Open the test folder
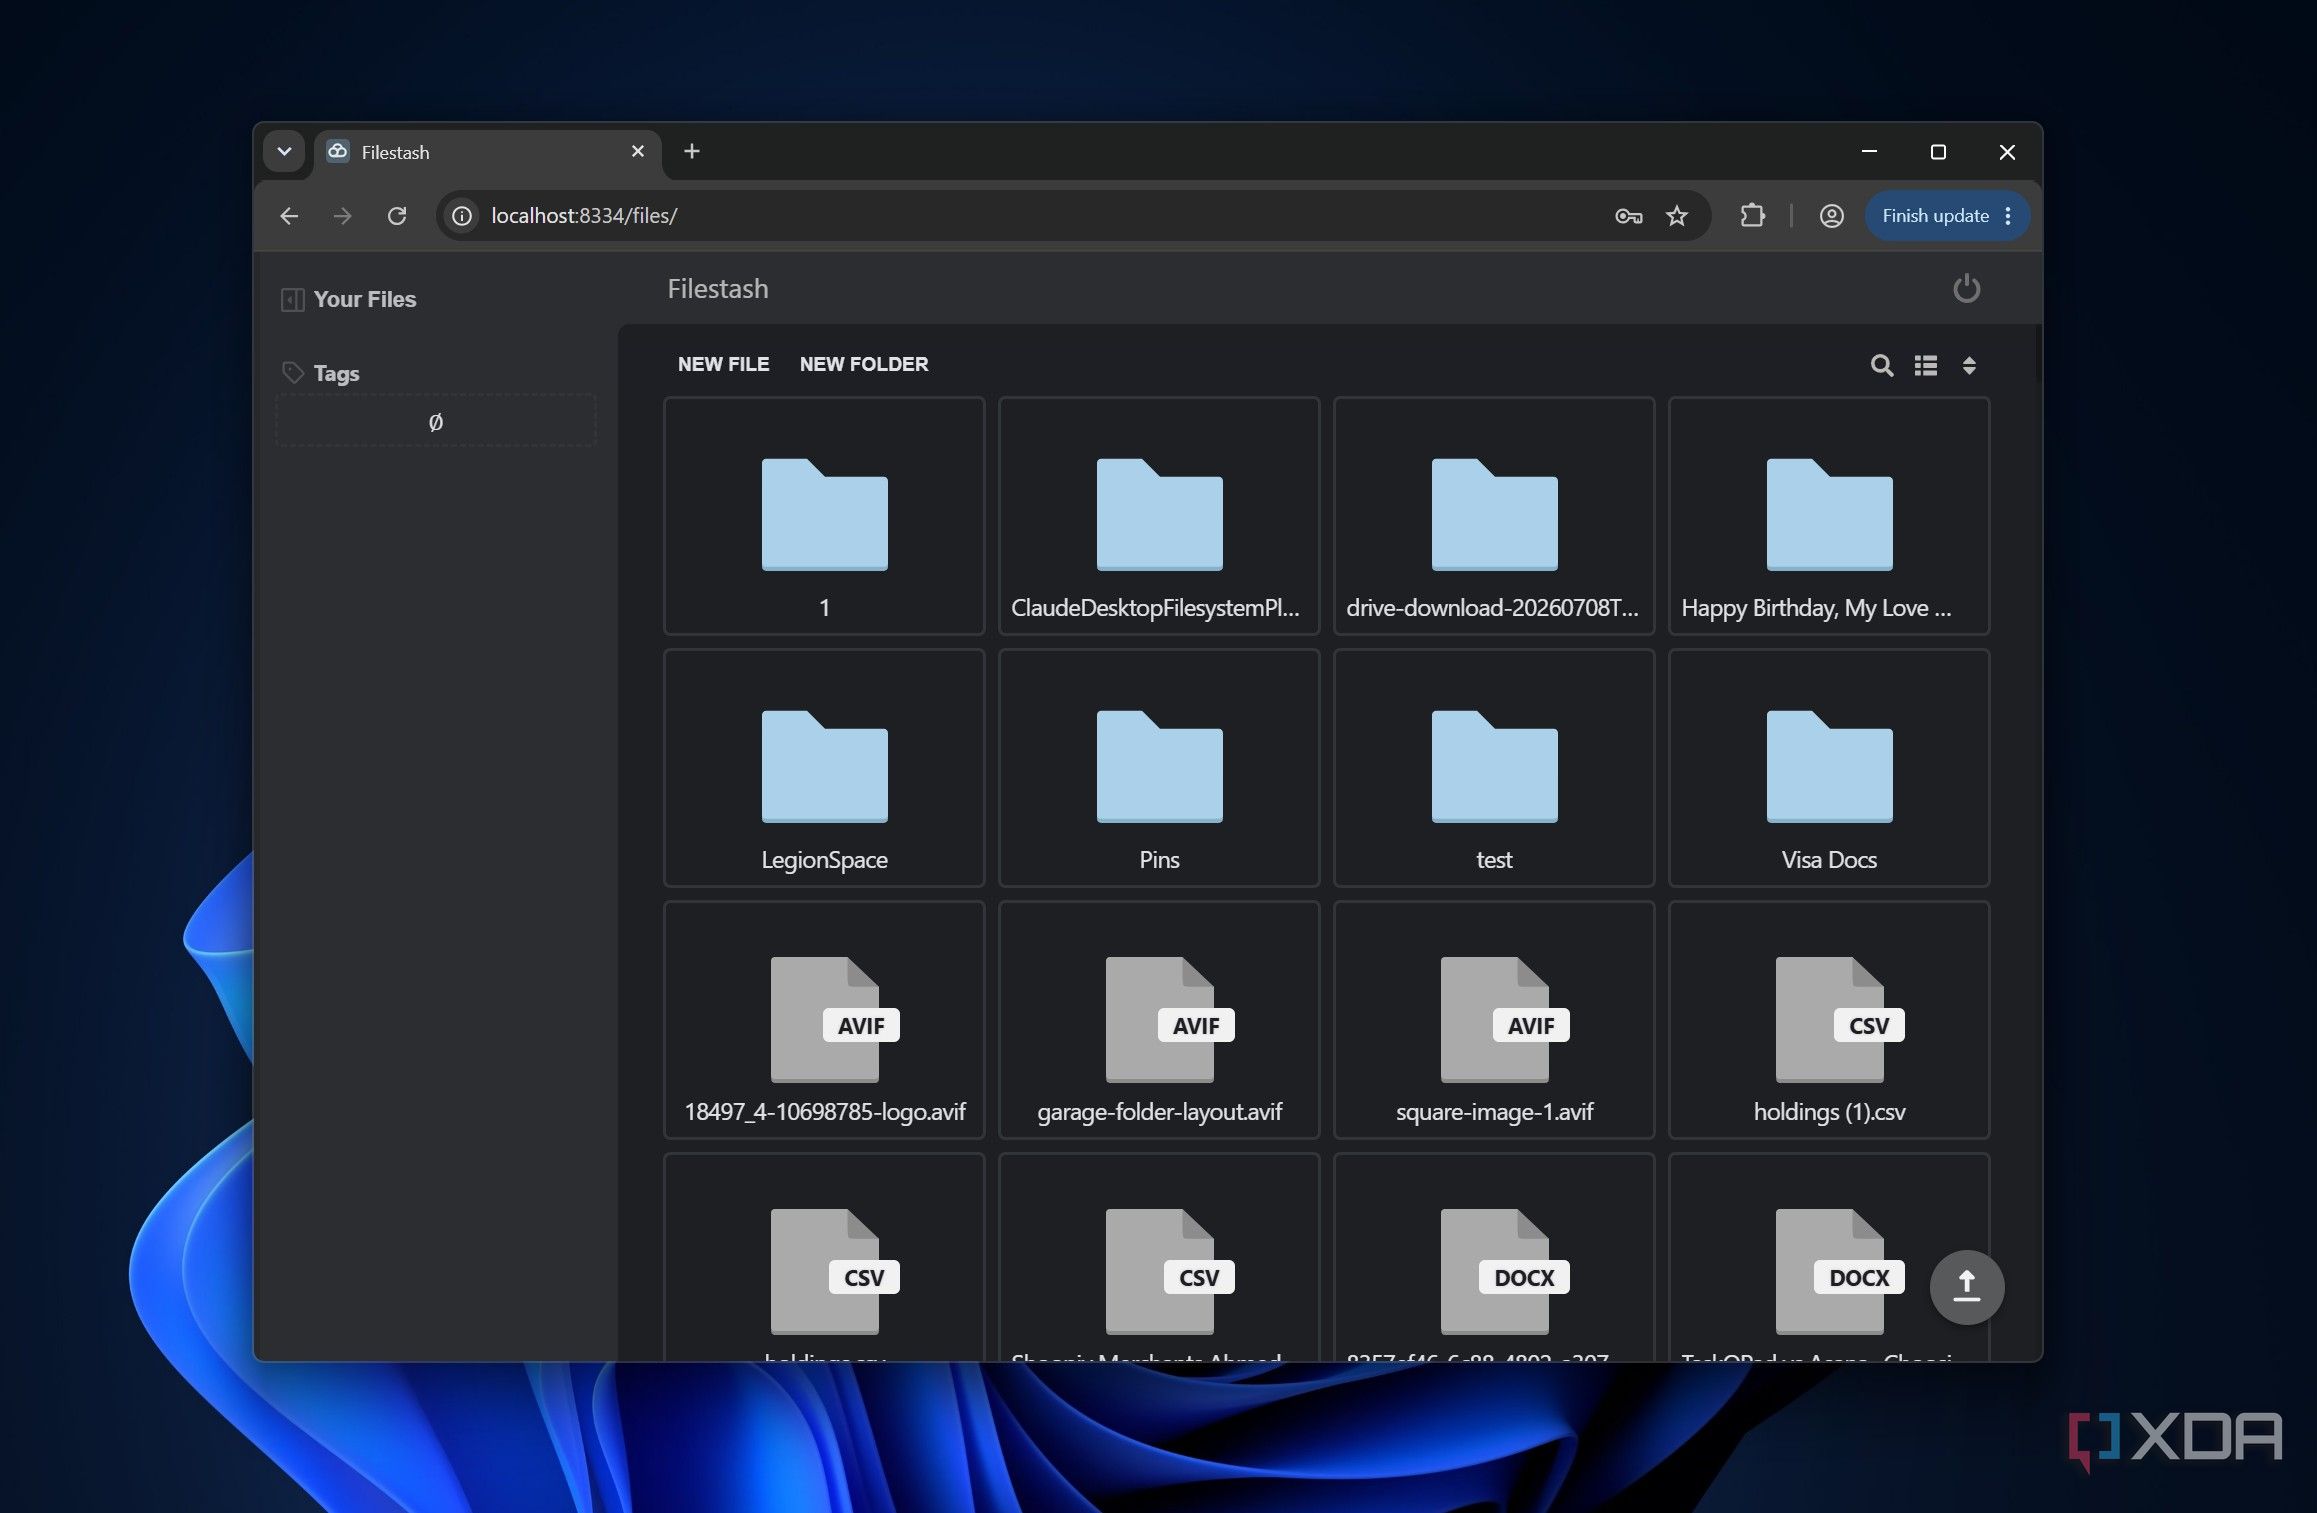The width and height of the screenshot is (2317, 1513). [x=1494, y=768]
